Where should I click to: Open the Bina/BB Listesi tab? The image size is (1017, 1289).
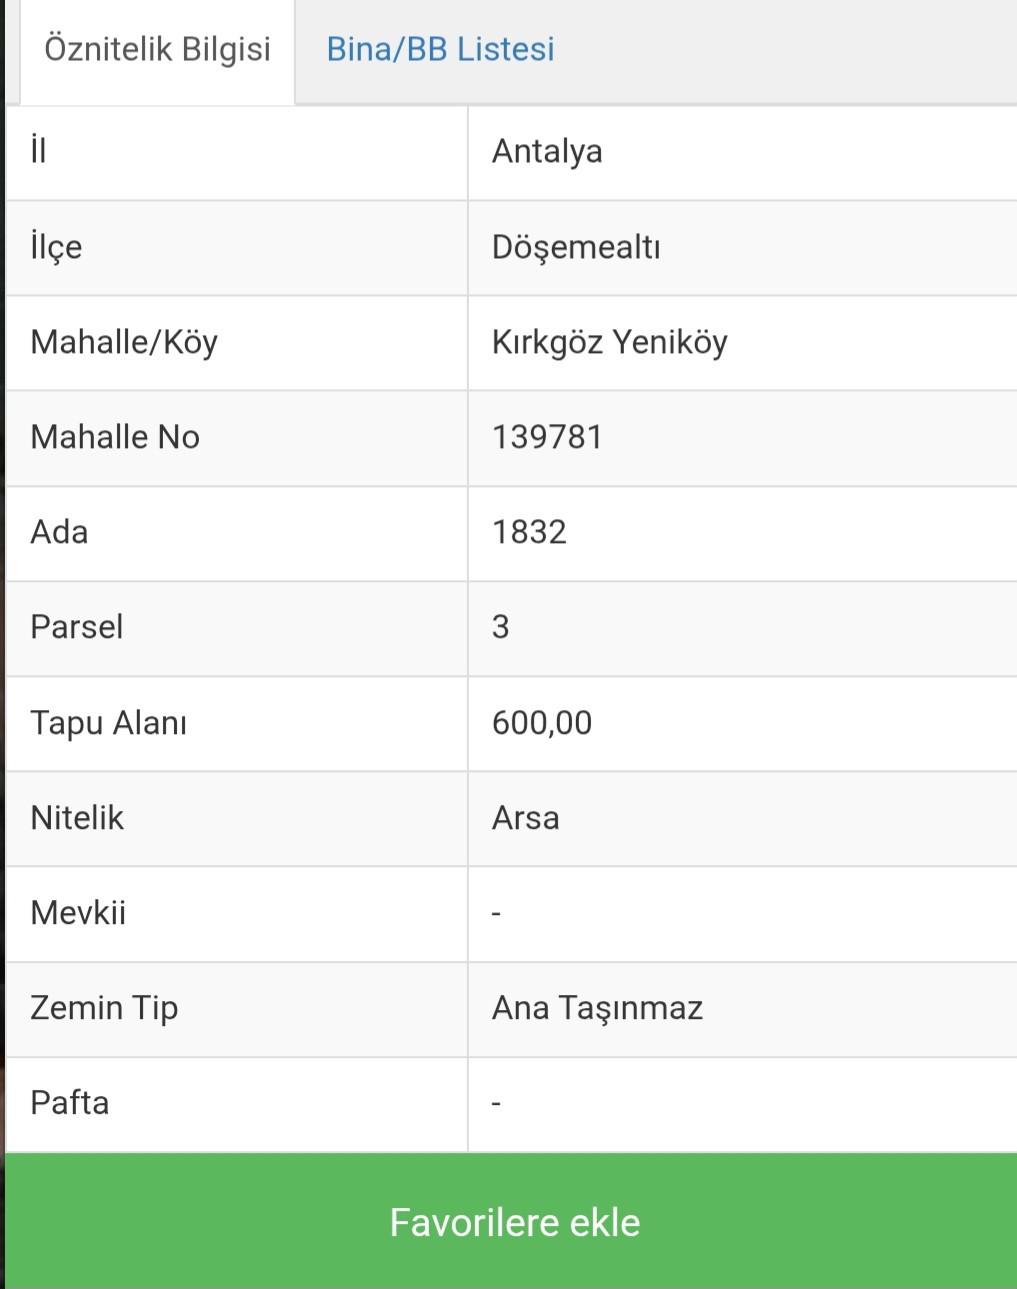[x=440, y=49]
